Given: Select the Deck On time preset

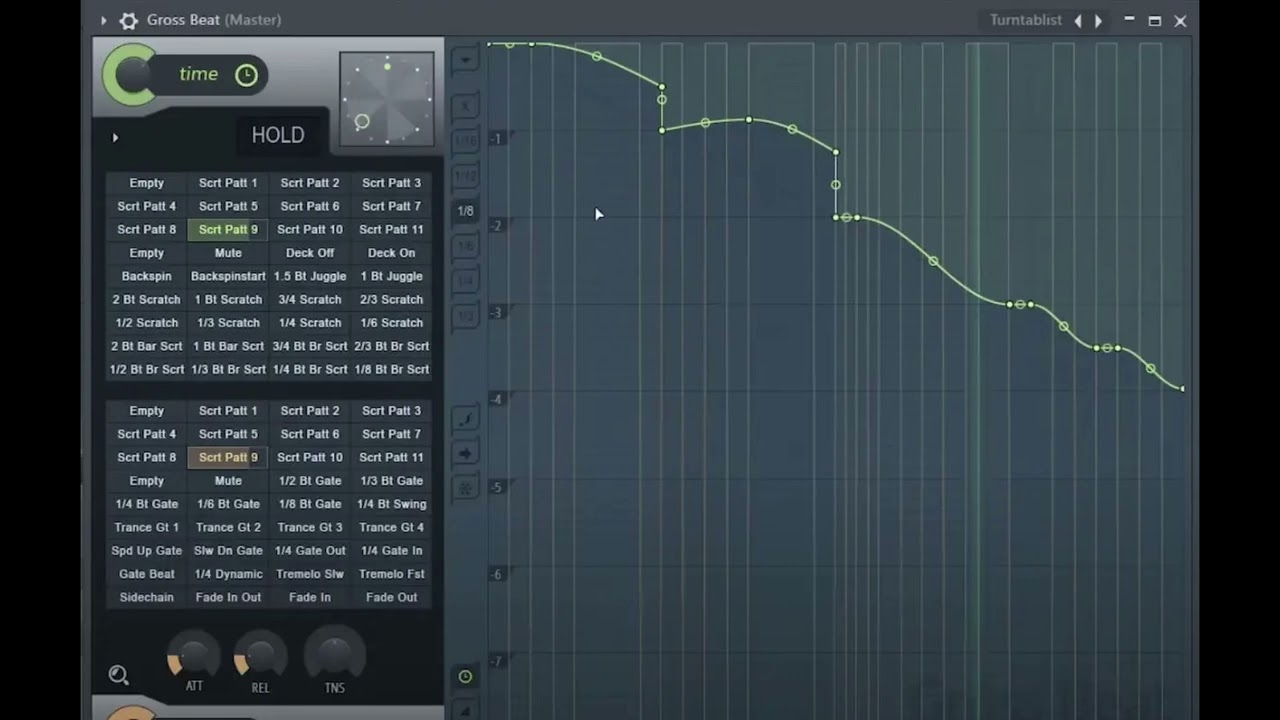Looking at the screenshot, I should coord(391,253).
